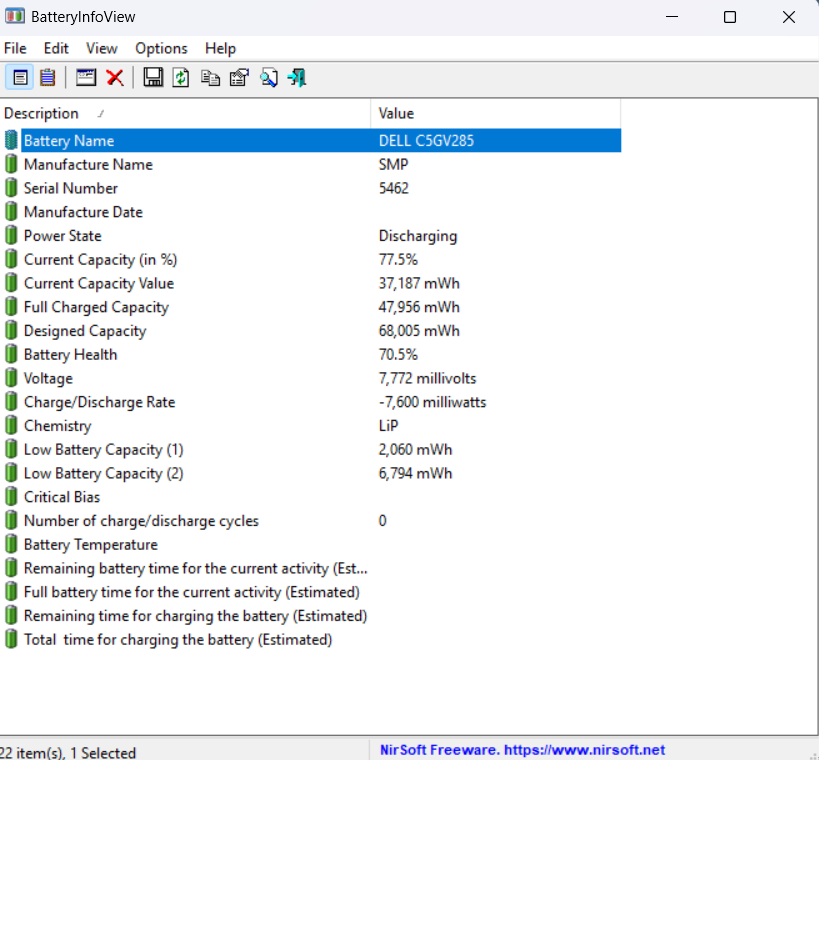Image resolution: width=824 pixels, height=931 pixels.
Task: Open the File menu
Action: coord(15,49)
